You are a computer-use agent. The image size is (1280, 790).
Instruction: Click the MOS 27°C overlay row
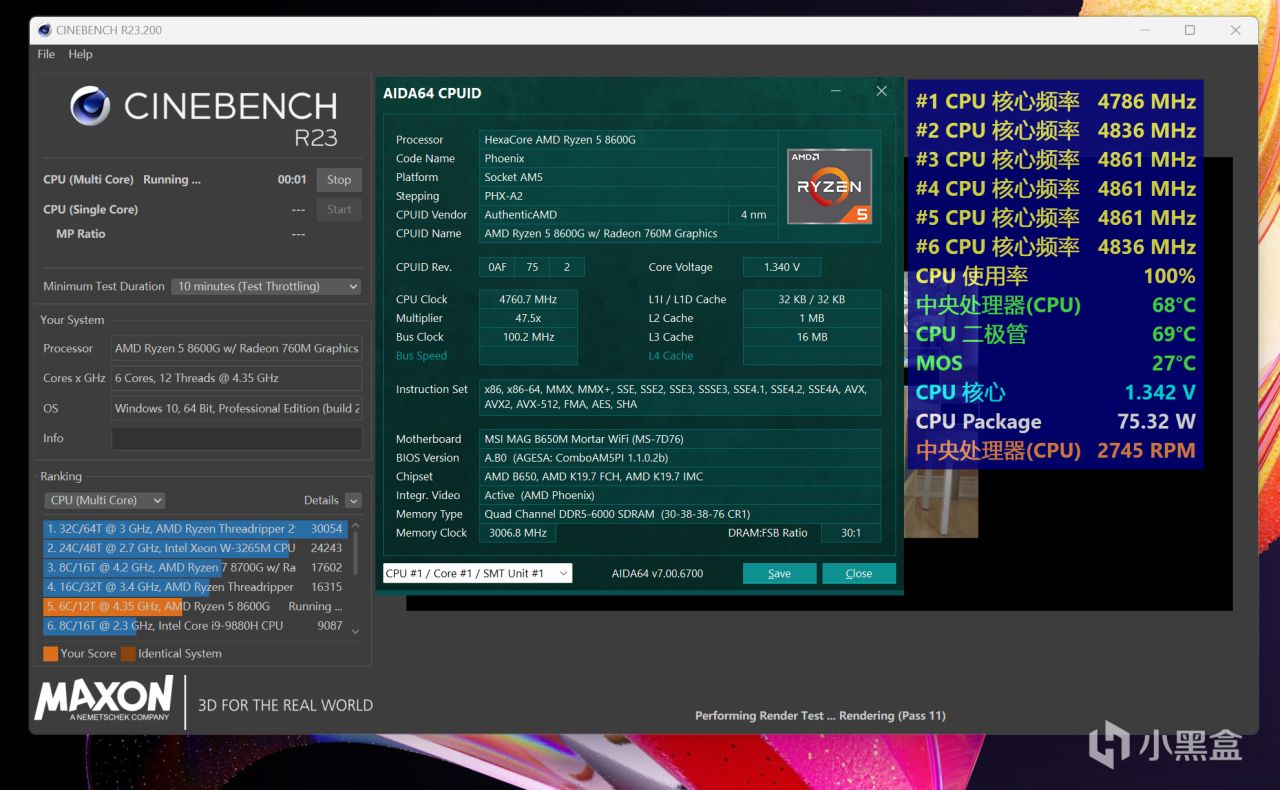click(x=1056, y=363)
